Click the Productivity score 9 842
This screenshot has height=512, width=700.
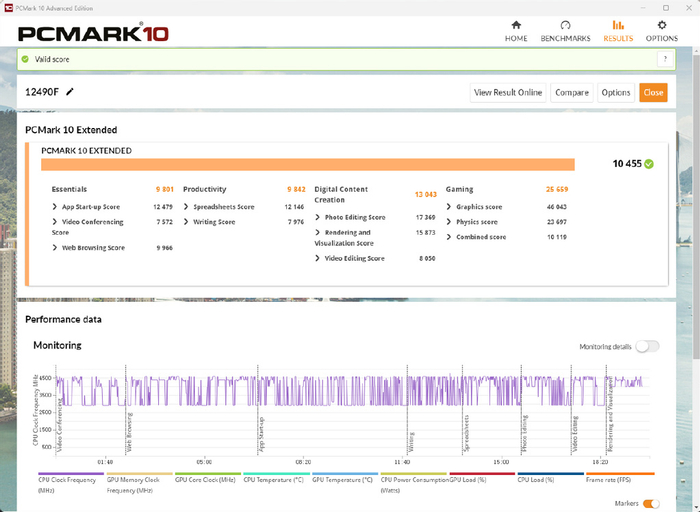pos(296,189)
